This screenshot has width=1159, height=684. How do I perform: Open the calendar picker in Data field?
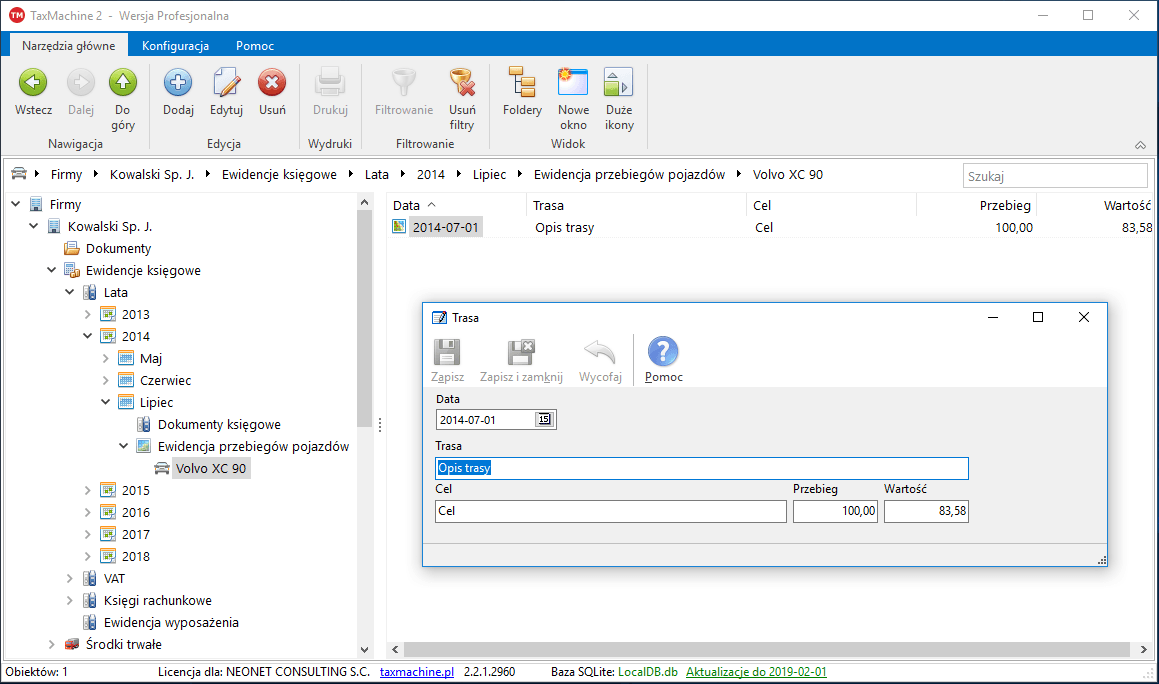click(545, 420)
